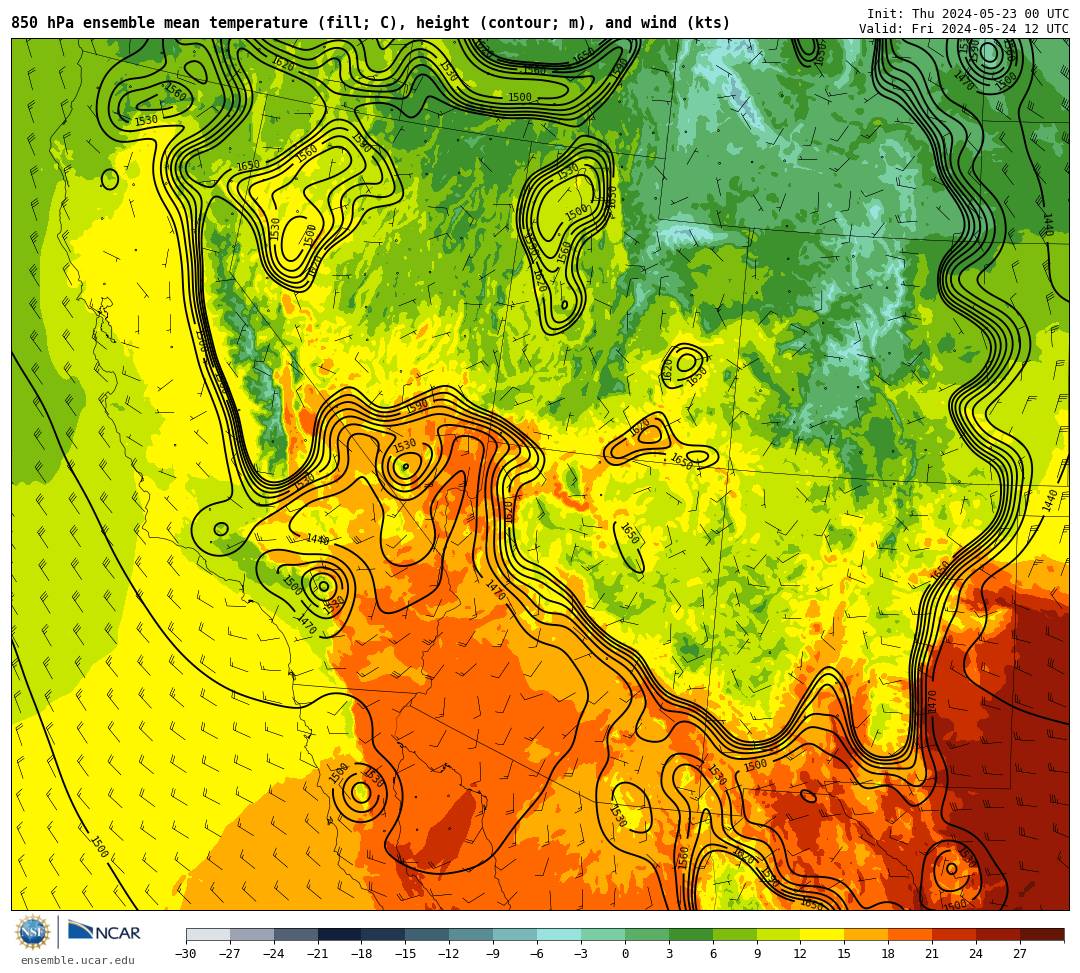Viewport: 1080px width, 973px height.
Task: Click the Valid: Fri 2024-05-24 12 UTC text
Action: [x=964, y=28]
